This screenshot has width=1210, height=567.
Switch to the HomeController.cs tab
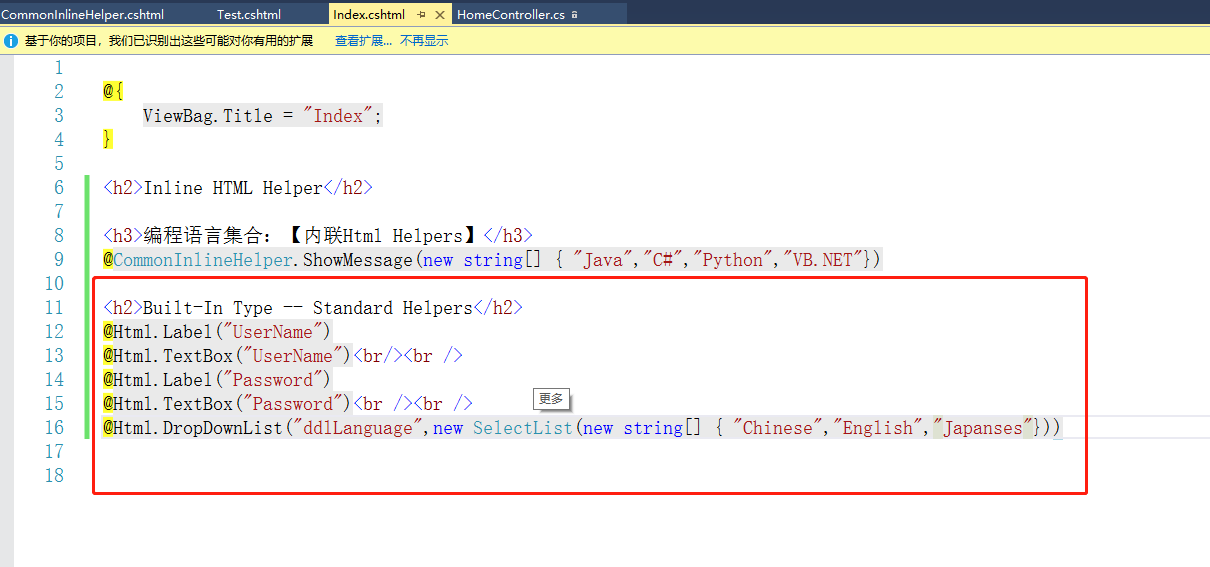click(x=510, y=14)
